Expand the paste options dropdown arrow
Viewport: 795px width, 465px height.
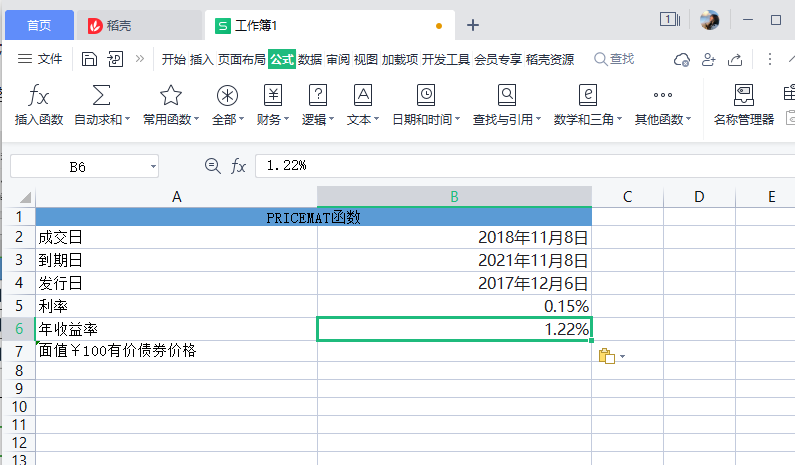pos(623,356)
